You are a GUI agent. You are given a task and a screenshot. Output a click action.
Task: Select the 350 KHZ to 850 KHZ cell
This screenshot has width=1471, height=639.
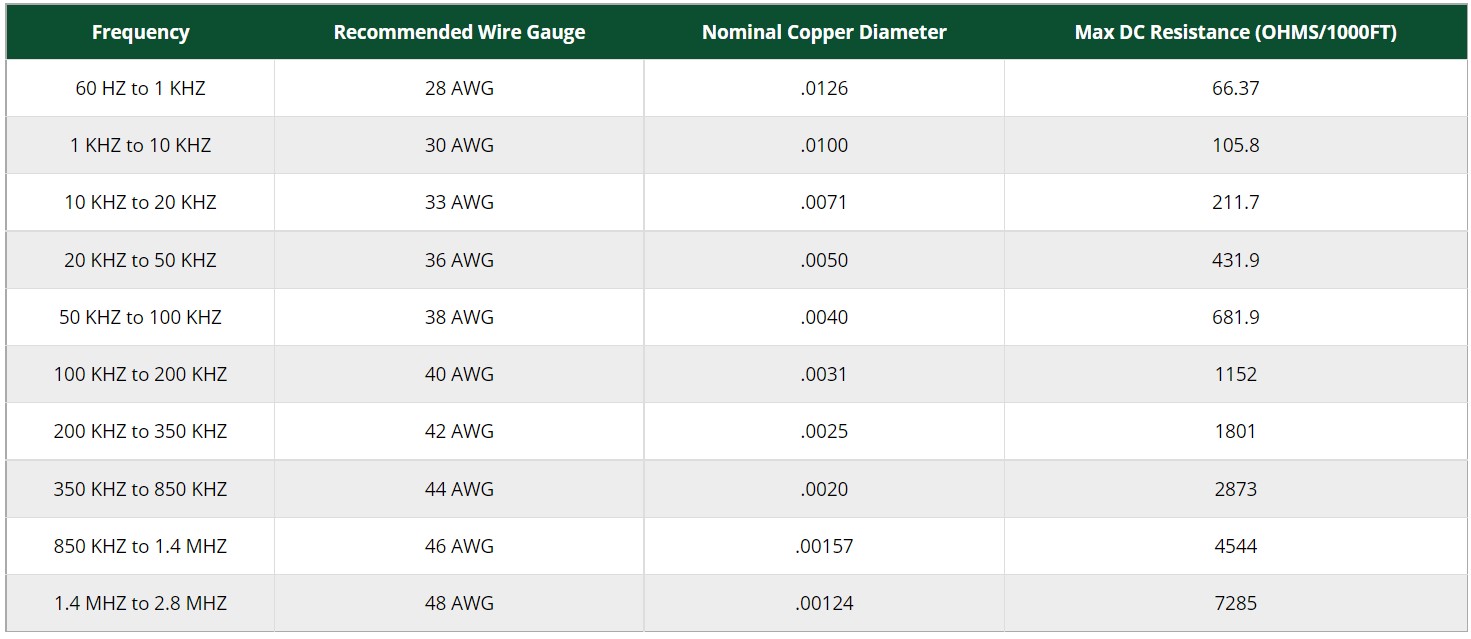click(x=140, y=489)
